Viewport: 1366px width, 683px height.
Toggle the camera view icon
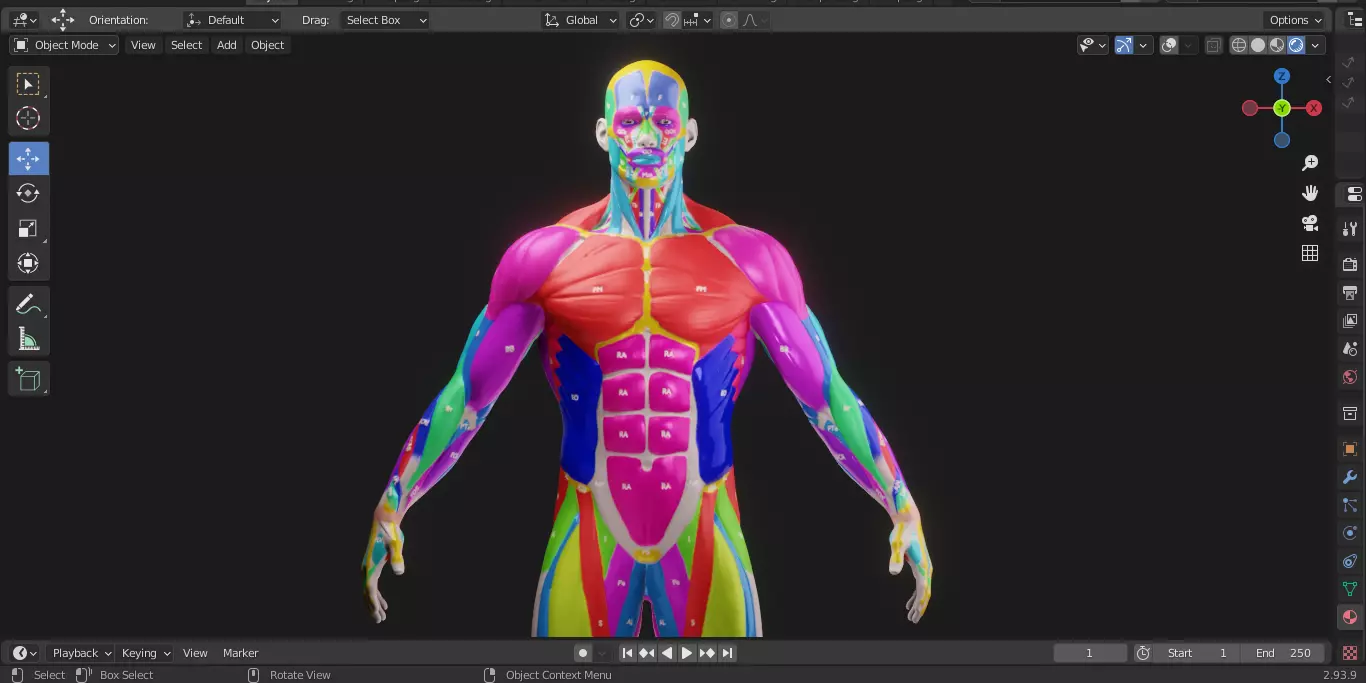coord(1310,223)
